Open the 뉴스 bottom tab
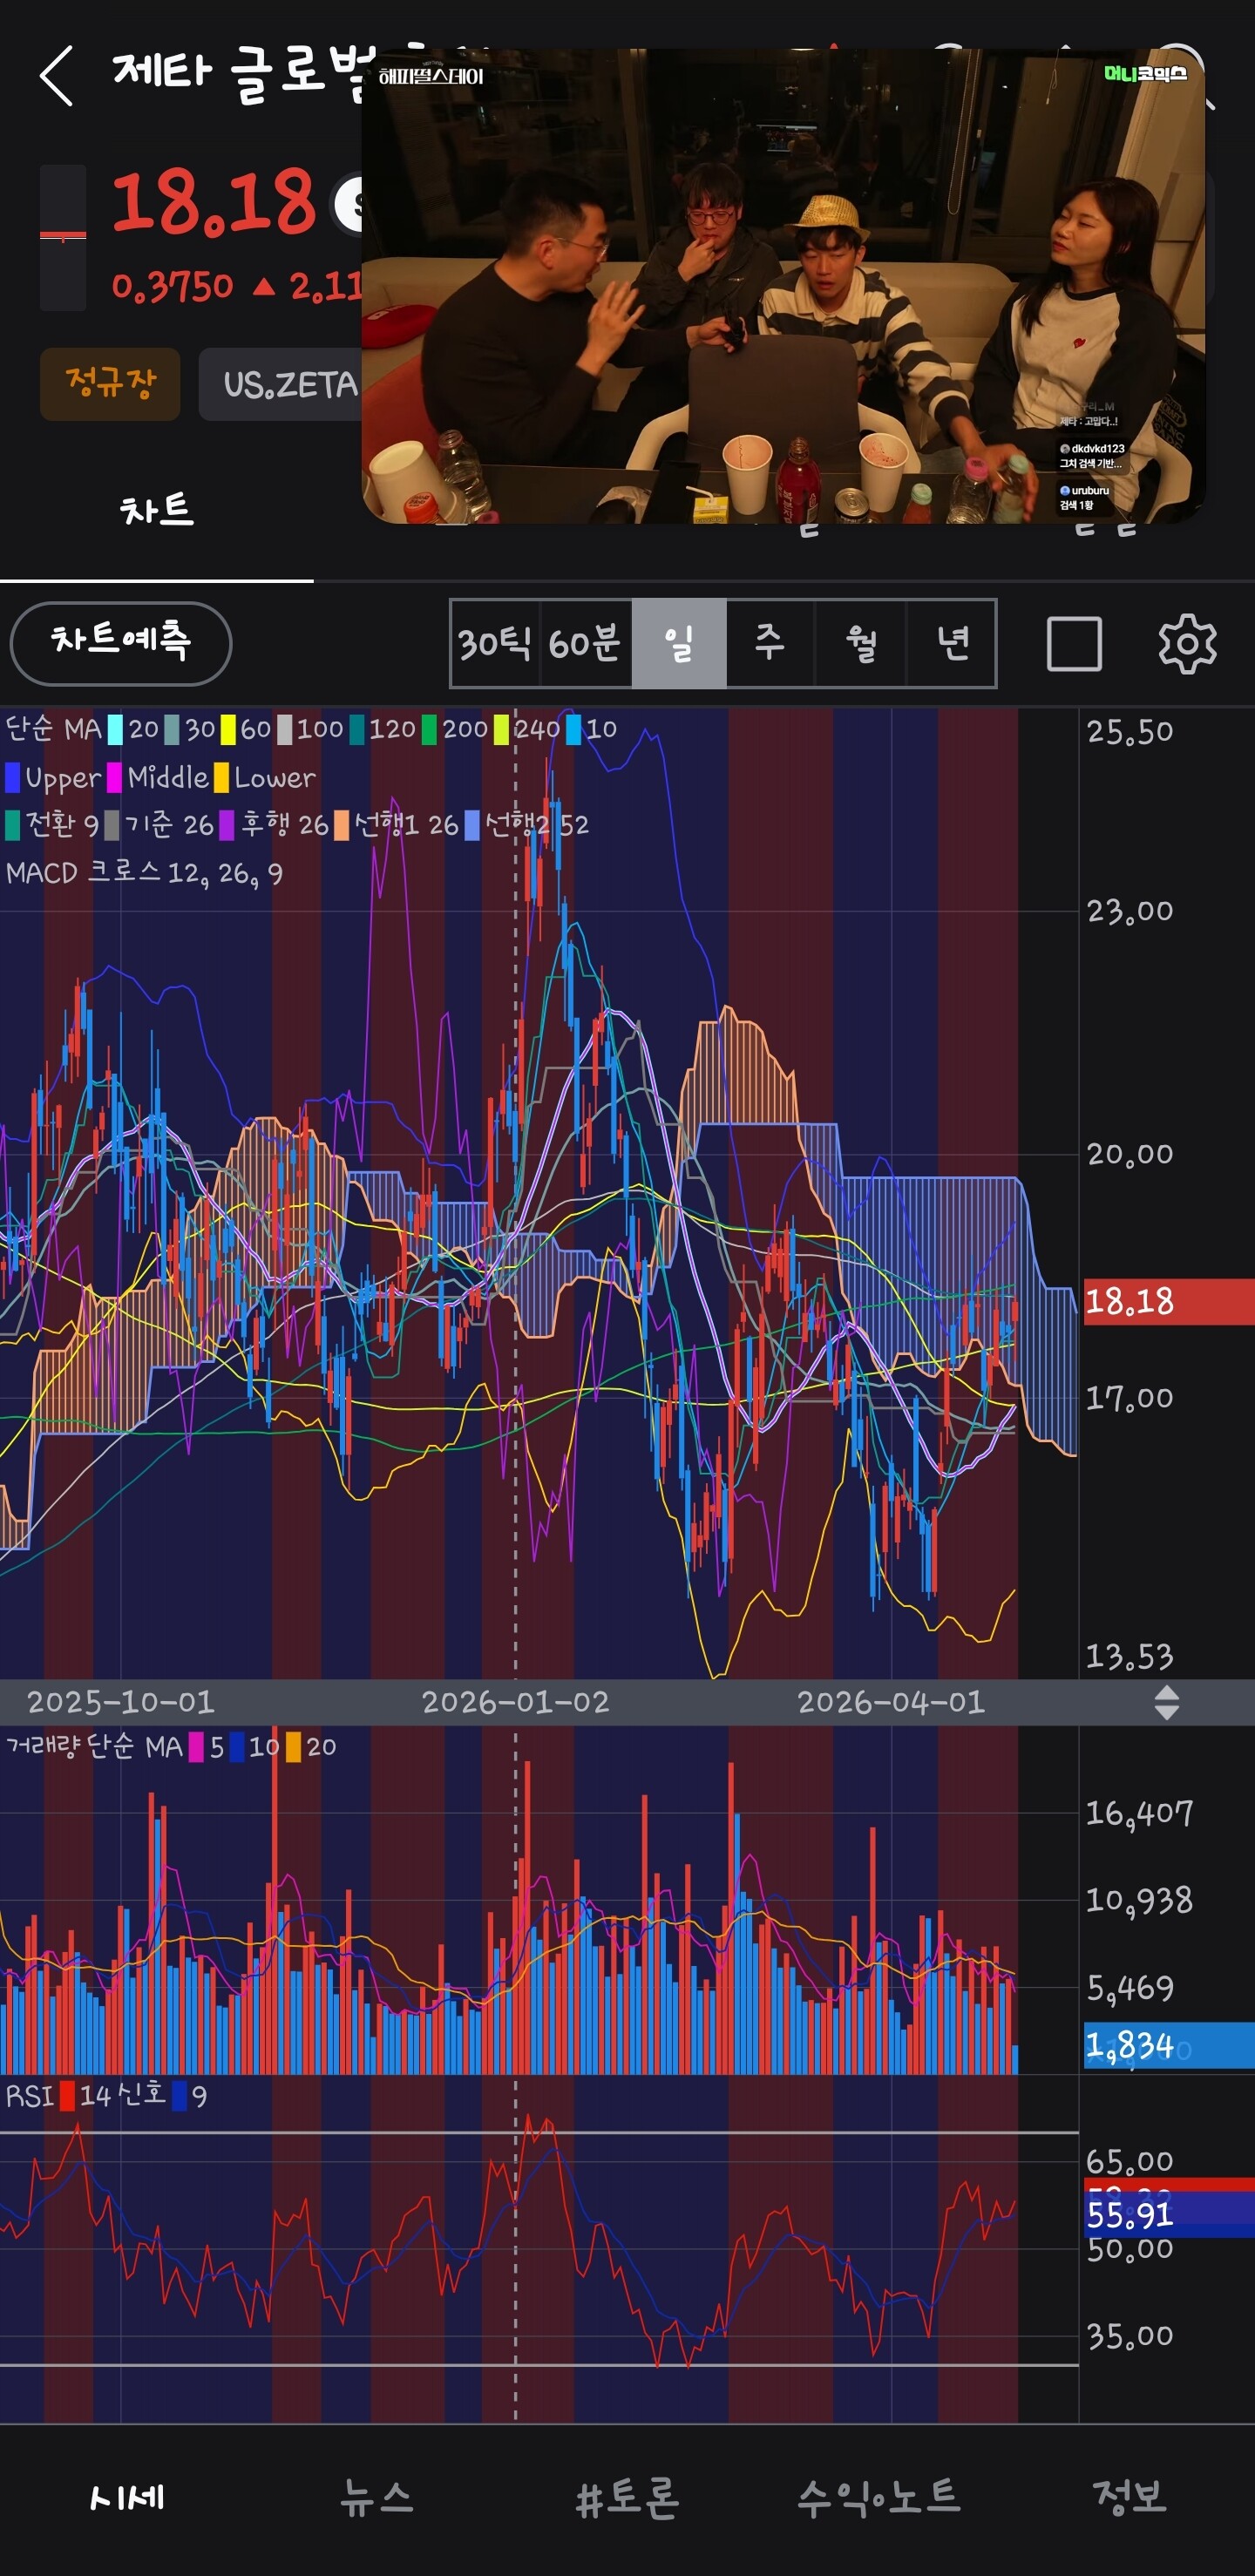 (376, 2497)
